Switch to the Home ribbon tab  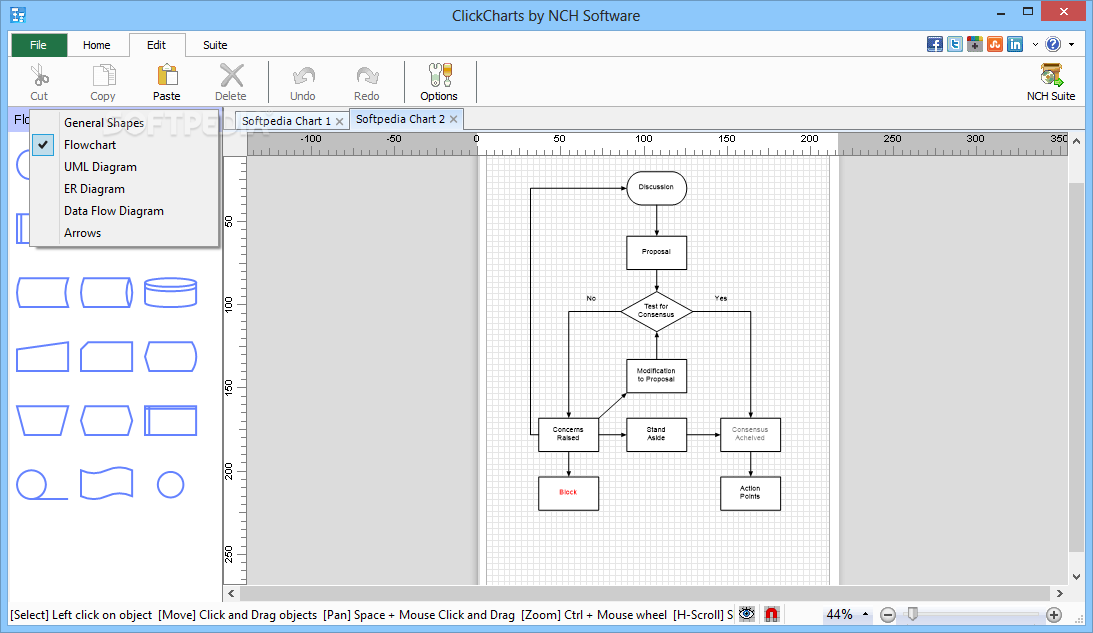point(96,45)
